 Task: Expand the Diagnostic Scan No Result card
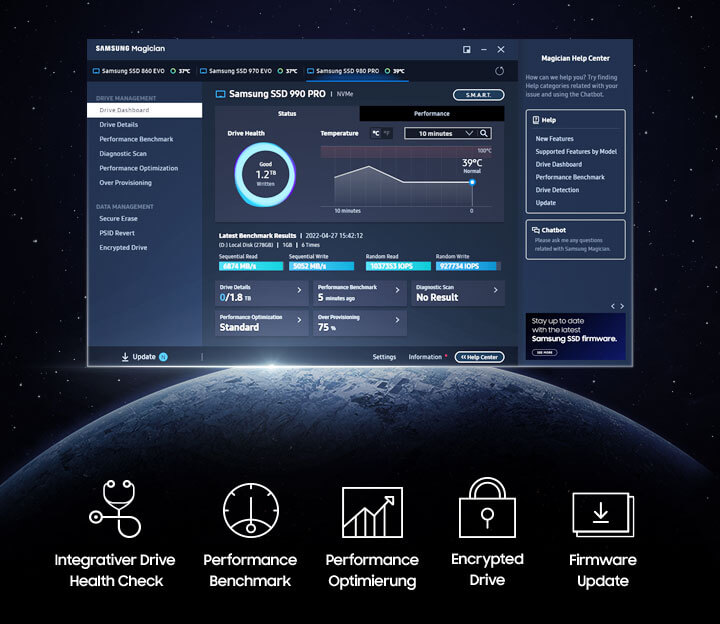coord(495,291)
